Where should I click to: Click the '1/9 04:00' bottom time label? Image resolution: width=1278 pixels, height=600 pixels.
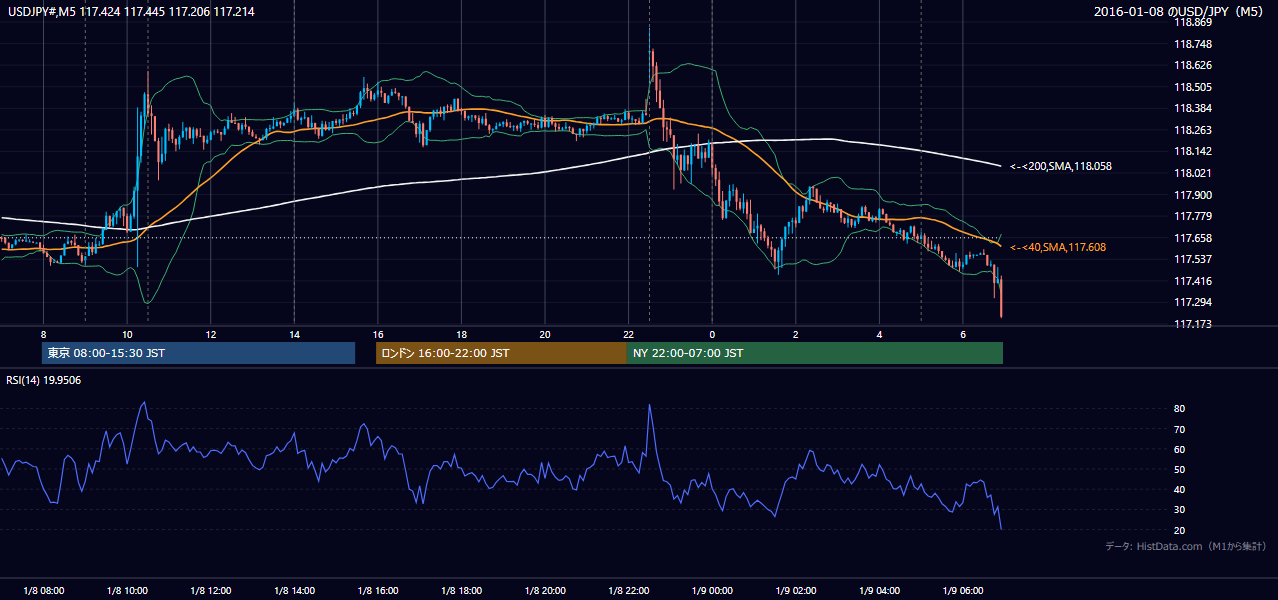[x=879, y=590]
